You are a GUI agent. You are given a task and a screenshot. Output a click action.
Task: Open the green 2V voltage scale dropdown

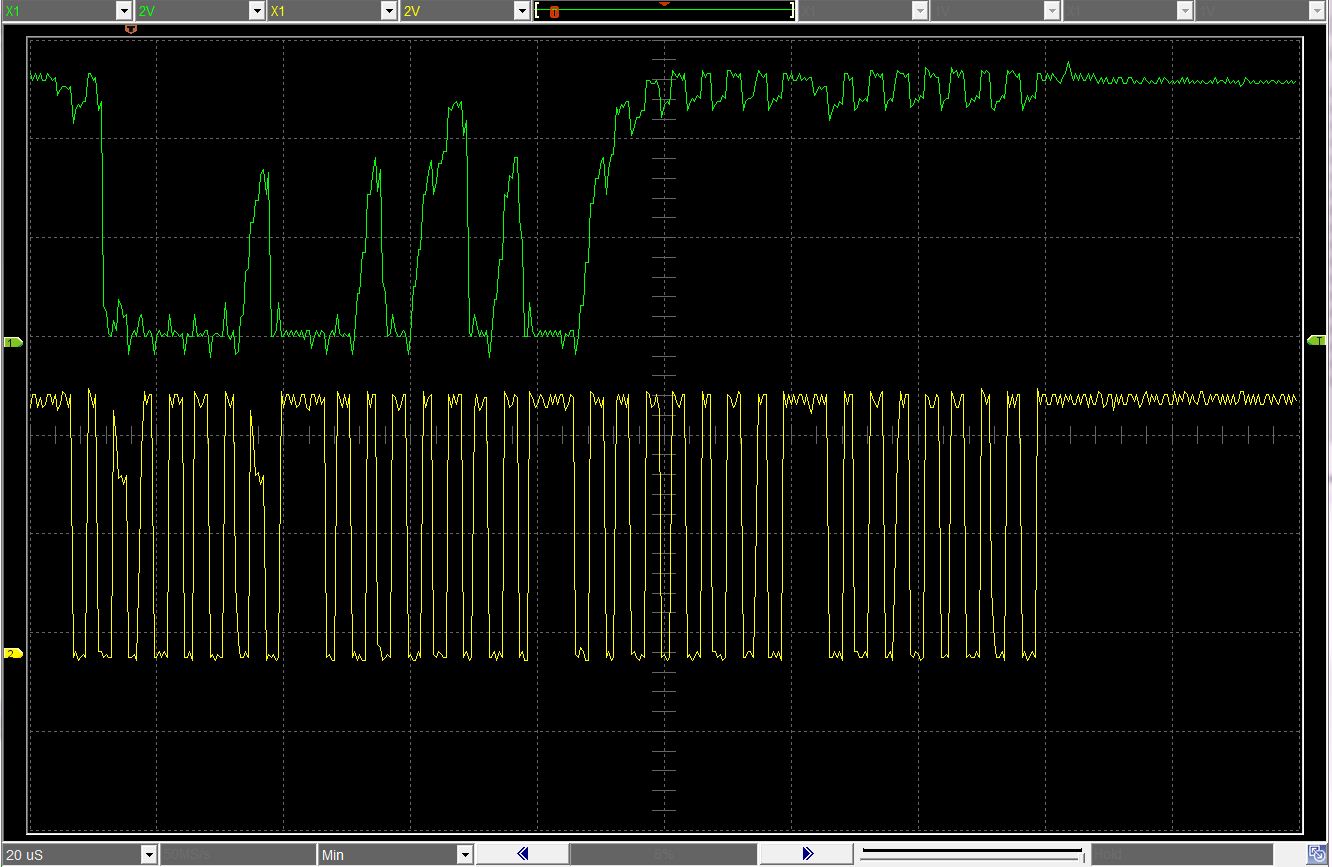(256, 11)
